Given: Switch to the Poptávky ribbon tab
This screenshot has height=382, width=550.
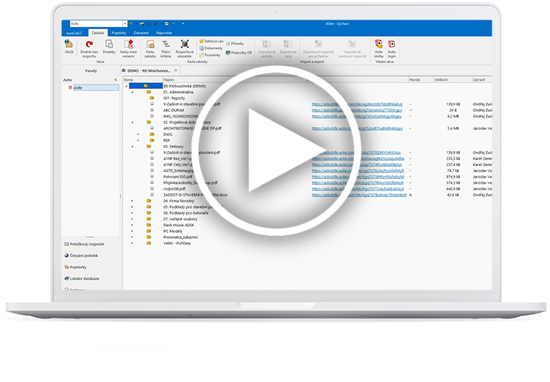Looking at the screenshot, I should pos(119,33).
